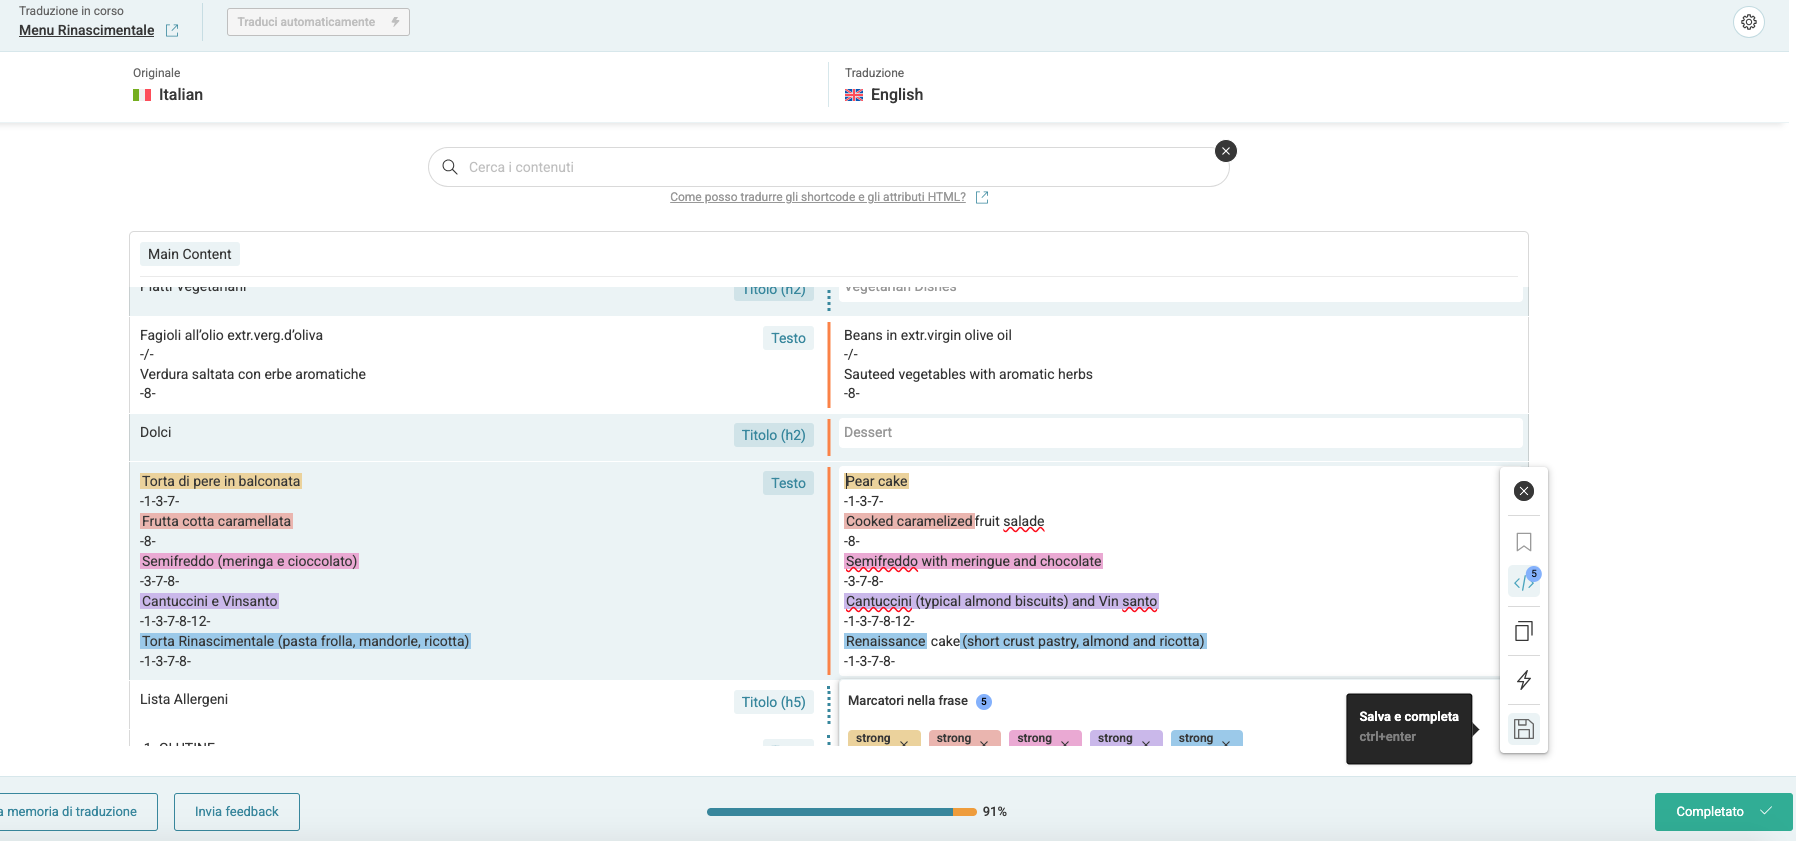Close the segment editing toolbar
The width and height of the screenshot is (1796, 841).
[x=1523, y=491]
